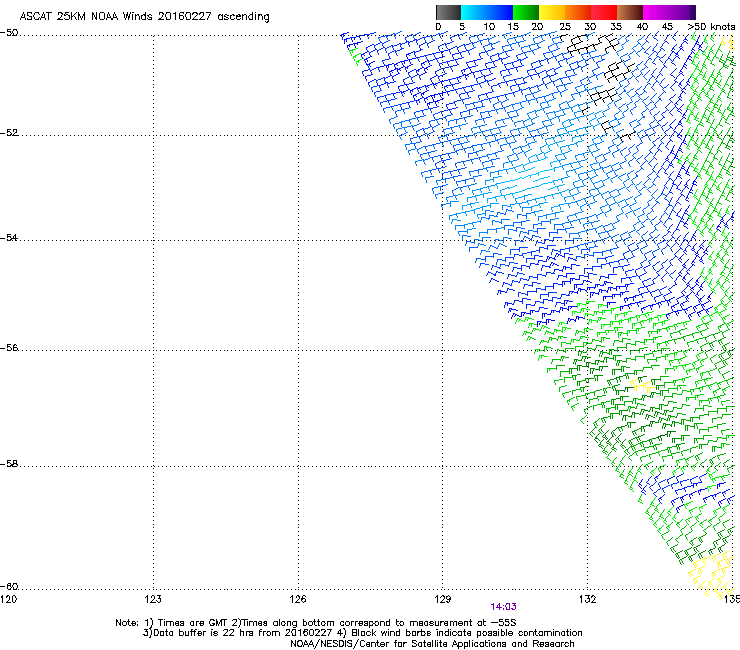Click the blue 10-15 knots color segment
The height and width of the screenshot is (650, 740).
point(500,12)
